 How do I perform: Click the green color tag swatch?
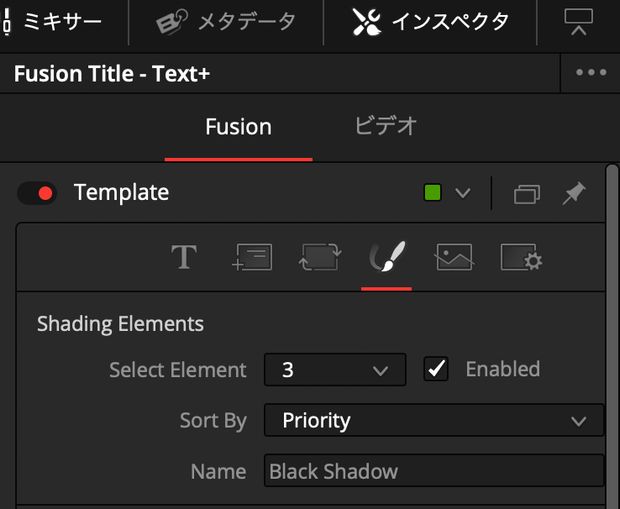[432, 193]
